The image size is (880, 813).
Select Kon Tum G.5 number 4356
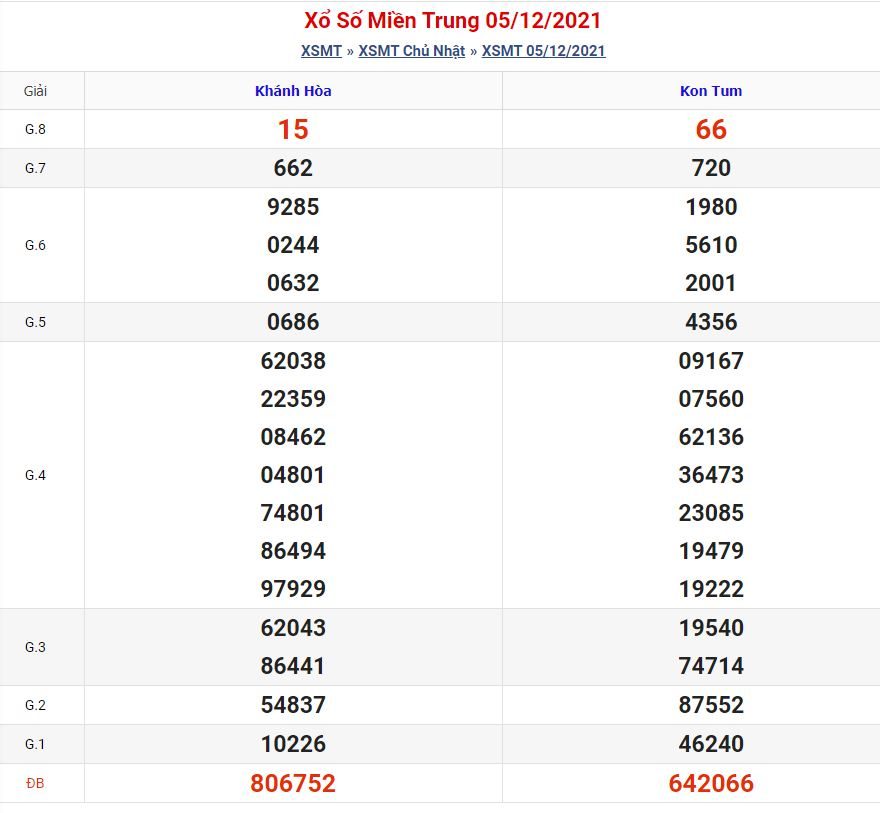click(x=711, y=321)
